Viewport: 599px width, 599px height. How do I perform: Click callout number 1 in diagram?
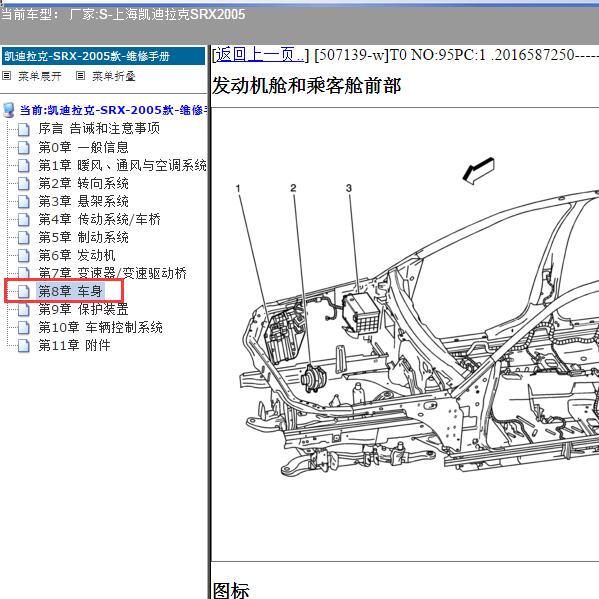238,188
